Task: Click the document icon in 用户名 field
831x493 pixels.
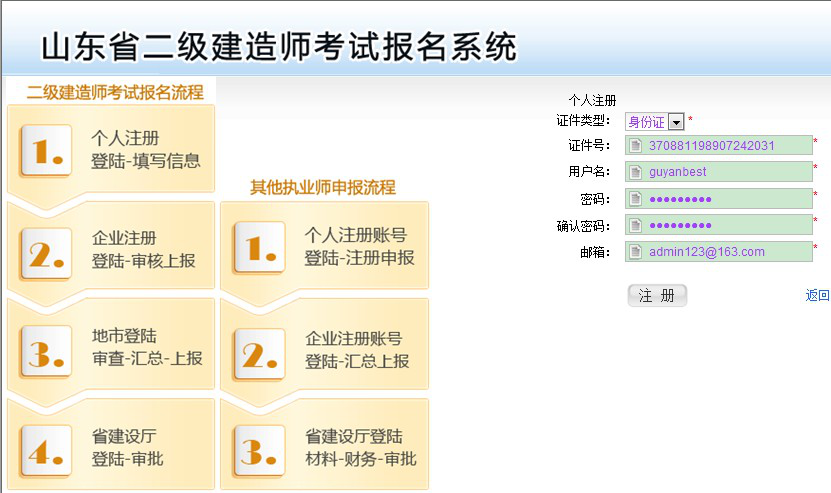Action: [x=635, y=172]
